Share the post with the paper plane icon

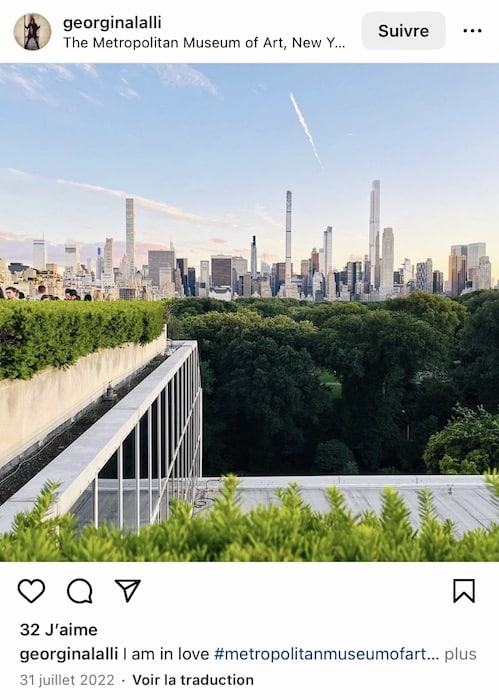tap(128, 590)
